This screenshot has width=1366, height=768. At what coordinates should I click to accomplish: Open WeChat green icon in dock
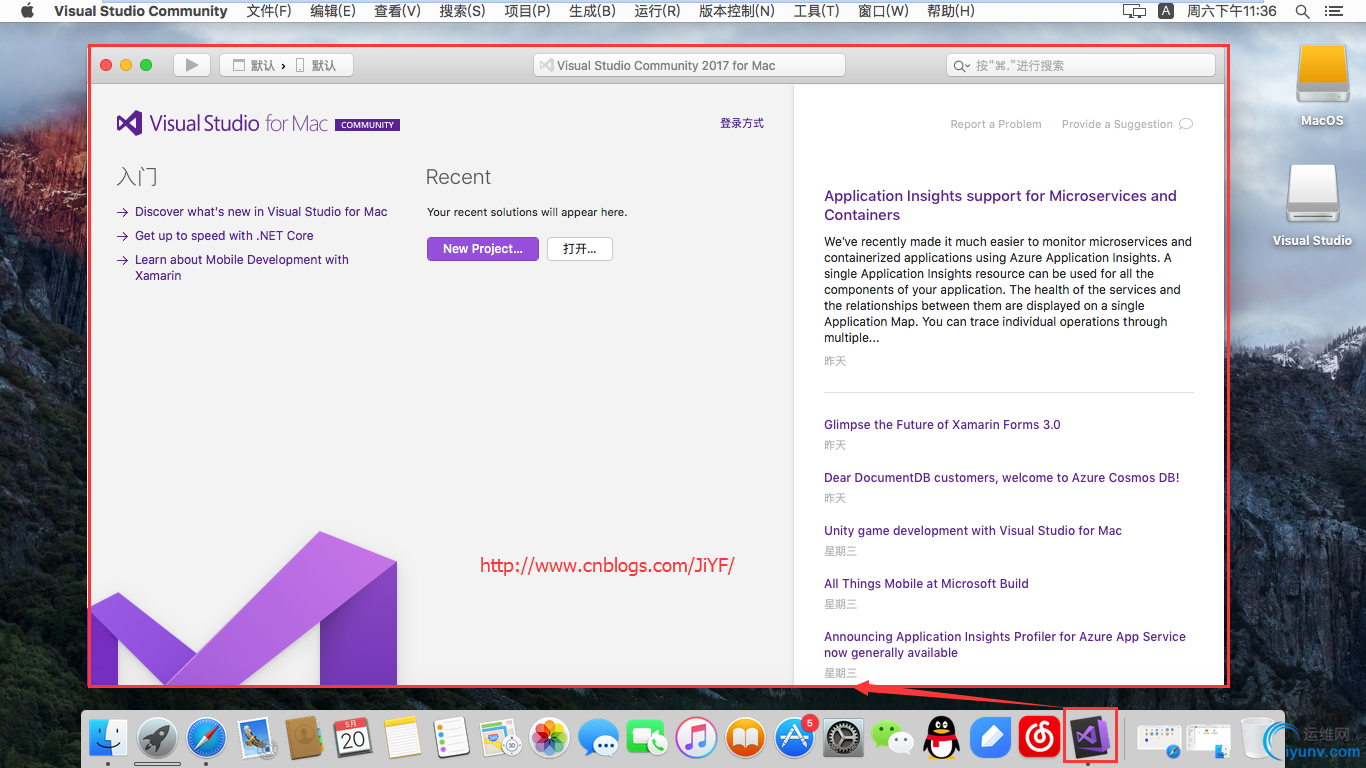(892, 738)
